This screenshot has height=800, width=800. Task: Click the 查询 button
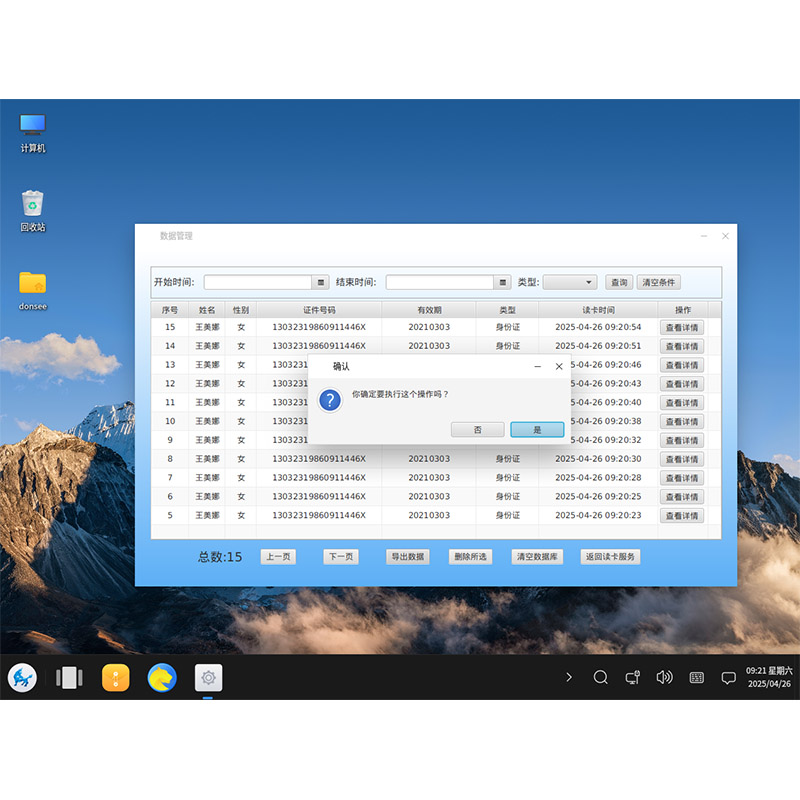619,283
